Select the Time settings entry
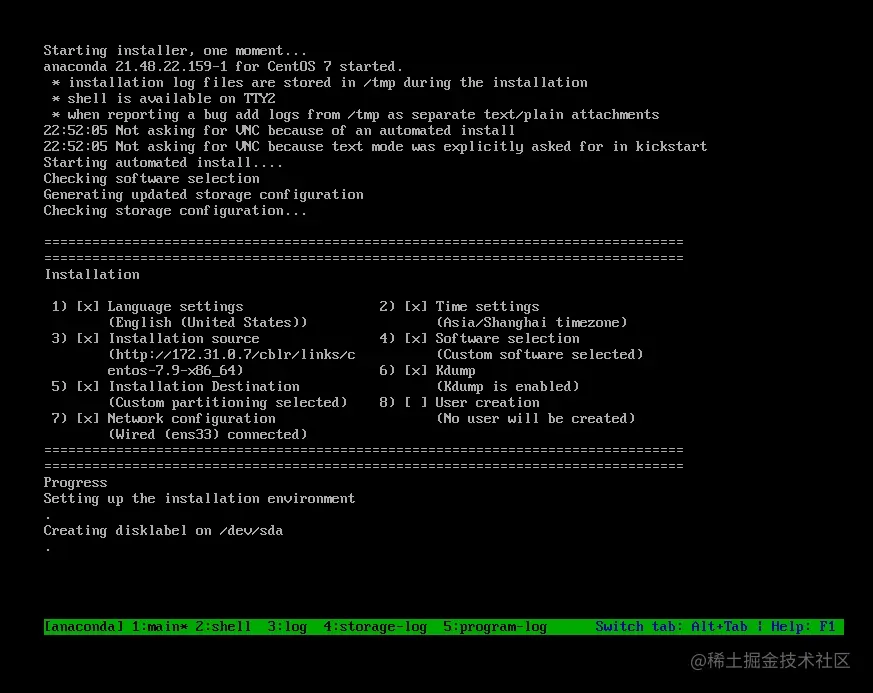This screenshot has height=693, width=873. coord(487,307)
